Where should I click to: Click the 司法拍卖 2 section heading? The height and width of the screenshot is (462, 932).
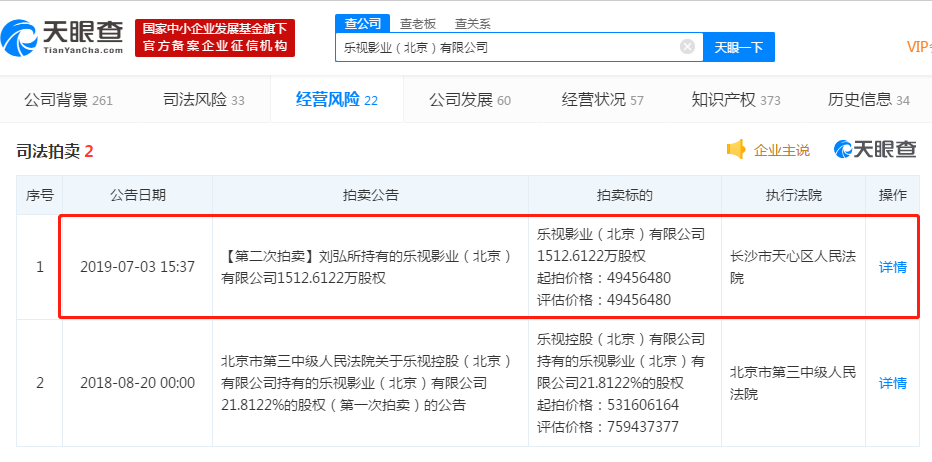(x=55, y=152)
